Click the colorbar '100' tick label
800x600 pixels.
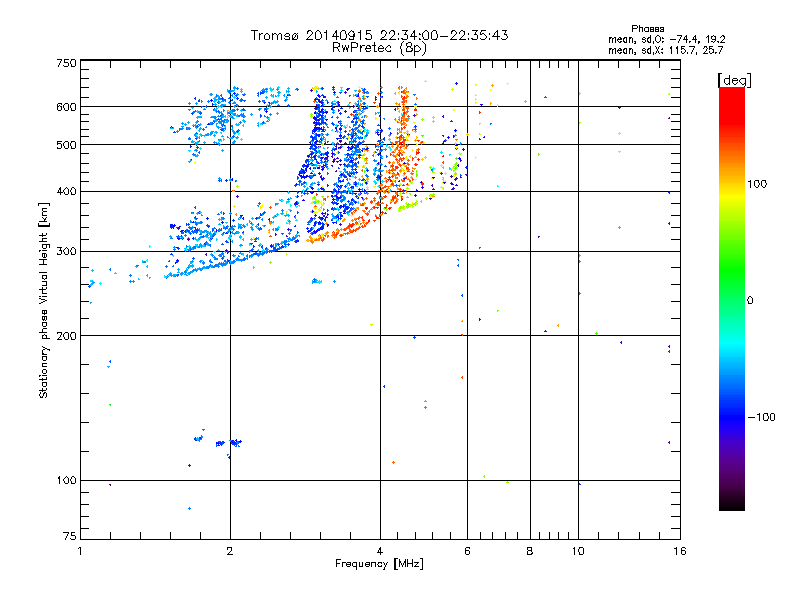pyautogui.click(x=757, y=184)
